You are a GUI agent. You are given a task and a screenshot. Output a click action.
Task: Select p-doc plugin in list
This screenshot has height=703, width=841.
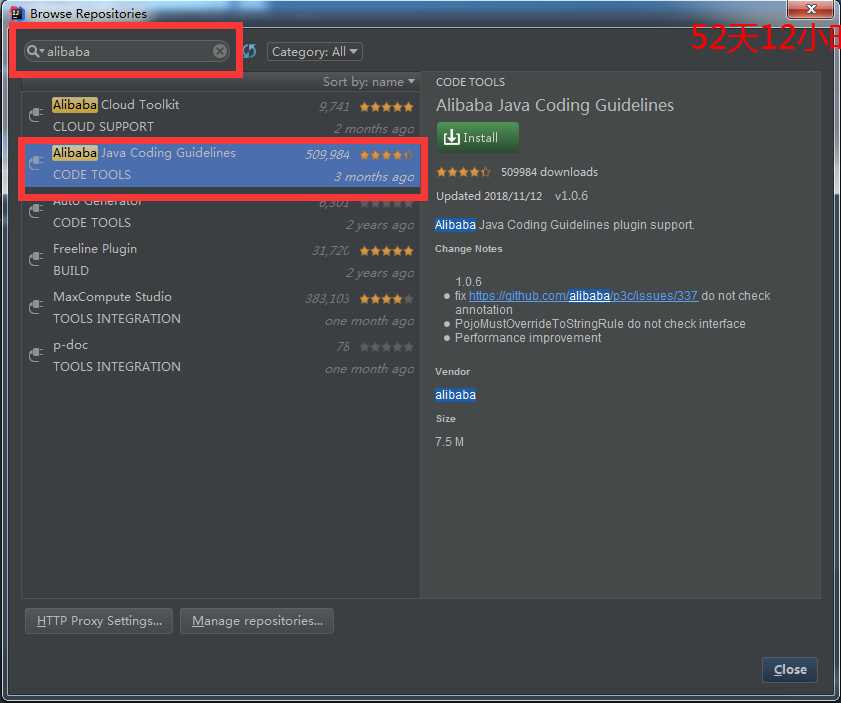(x=221, y=356)
